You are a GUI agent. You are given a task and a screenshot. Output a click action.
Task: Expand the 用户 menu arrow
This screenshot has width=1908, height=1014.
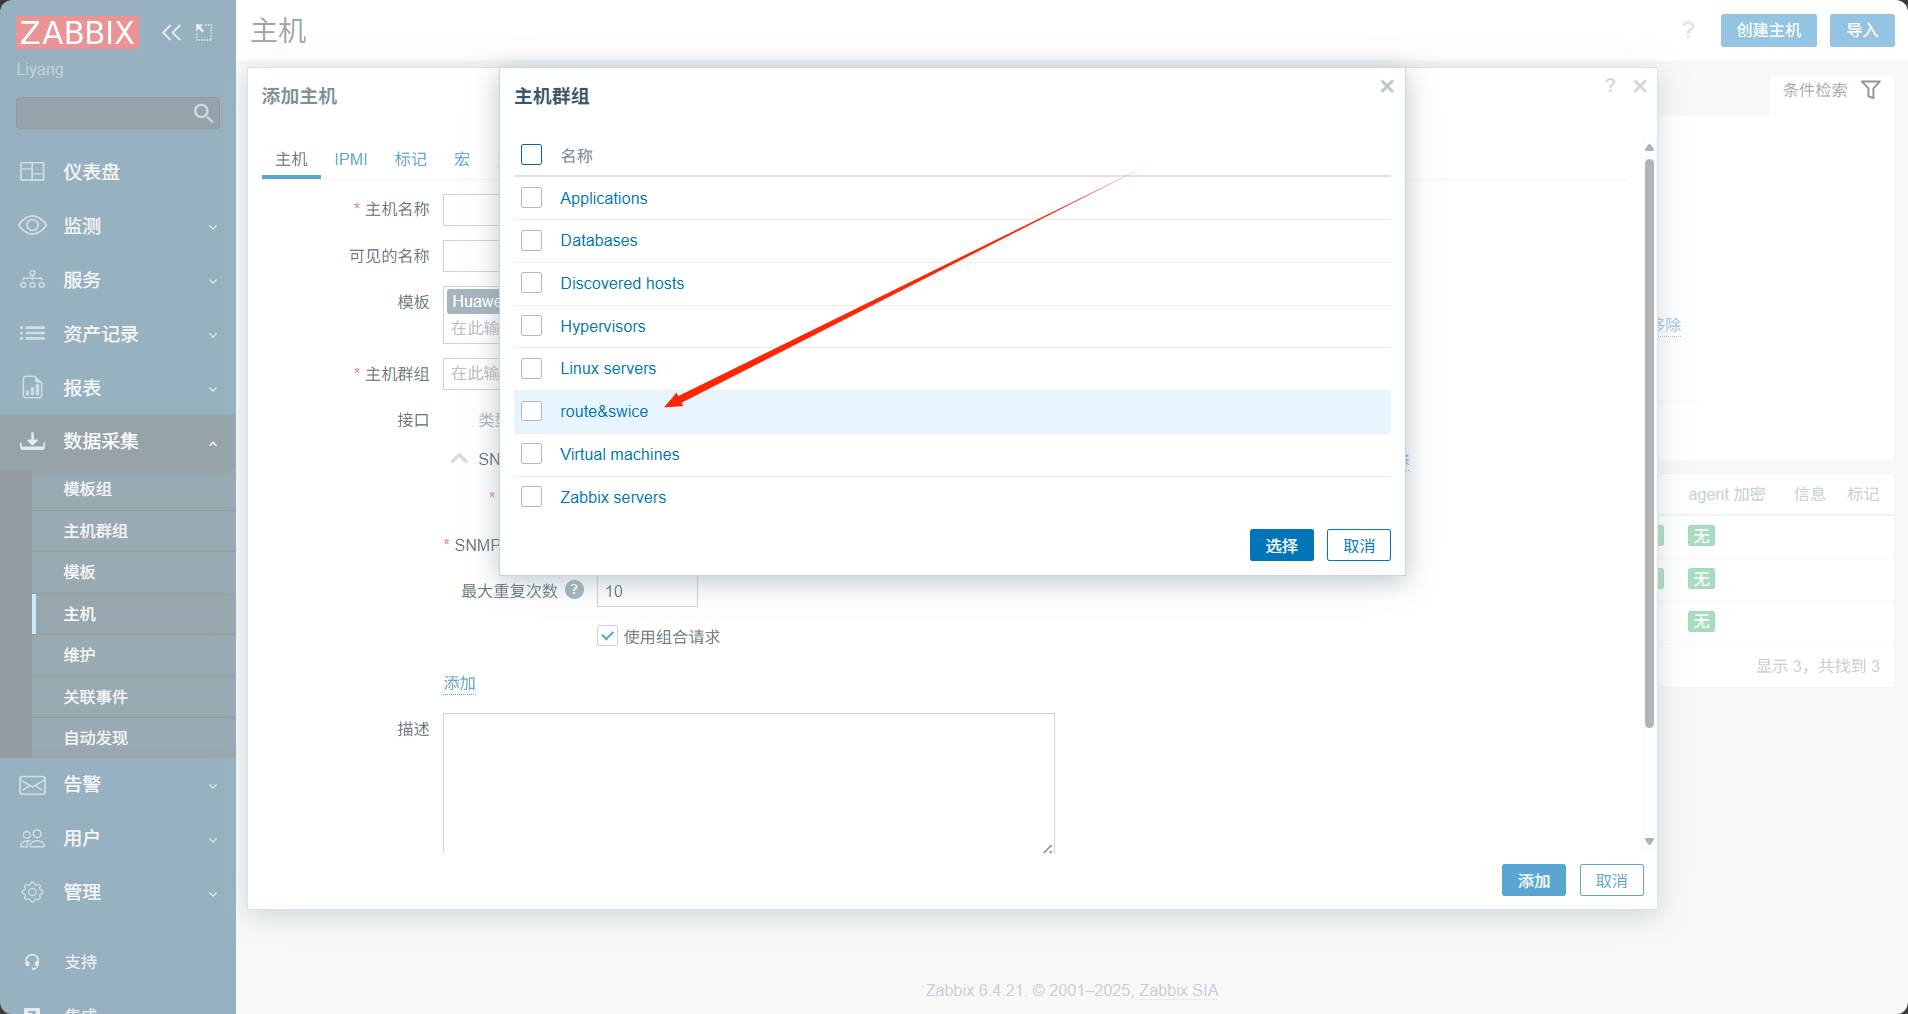[213, 840]
